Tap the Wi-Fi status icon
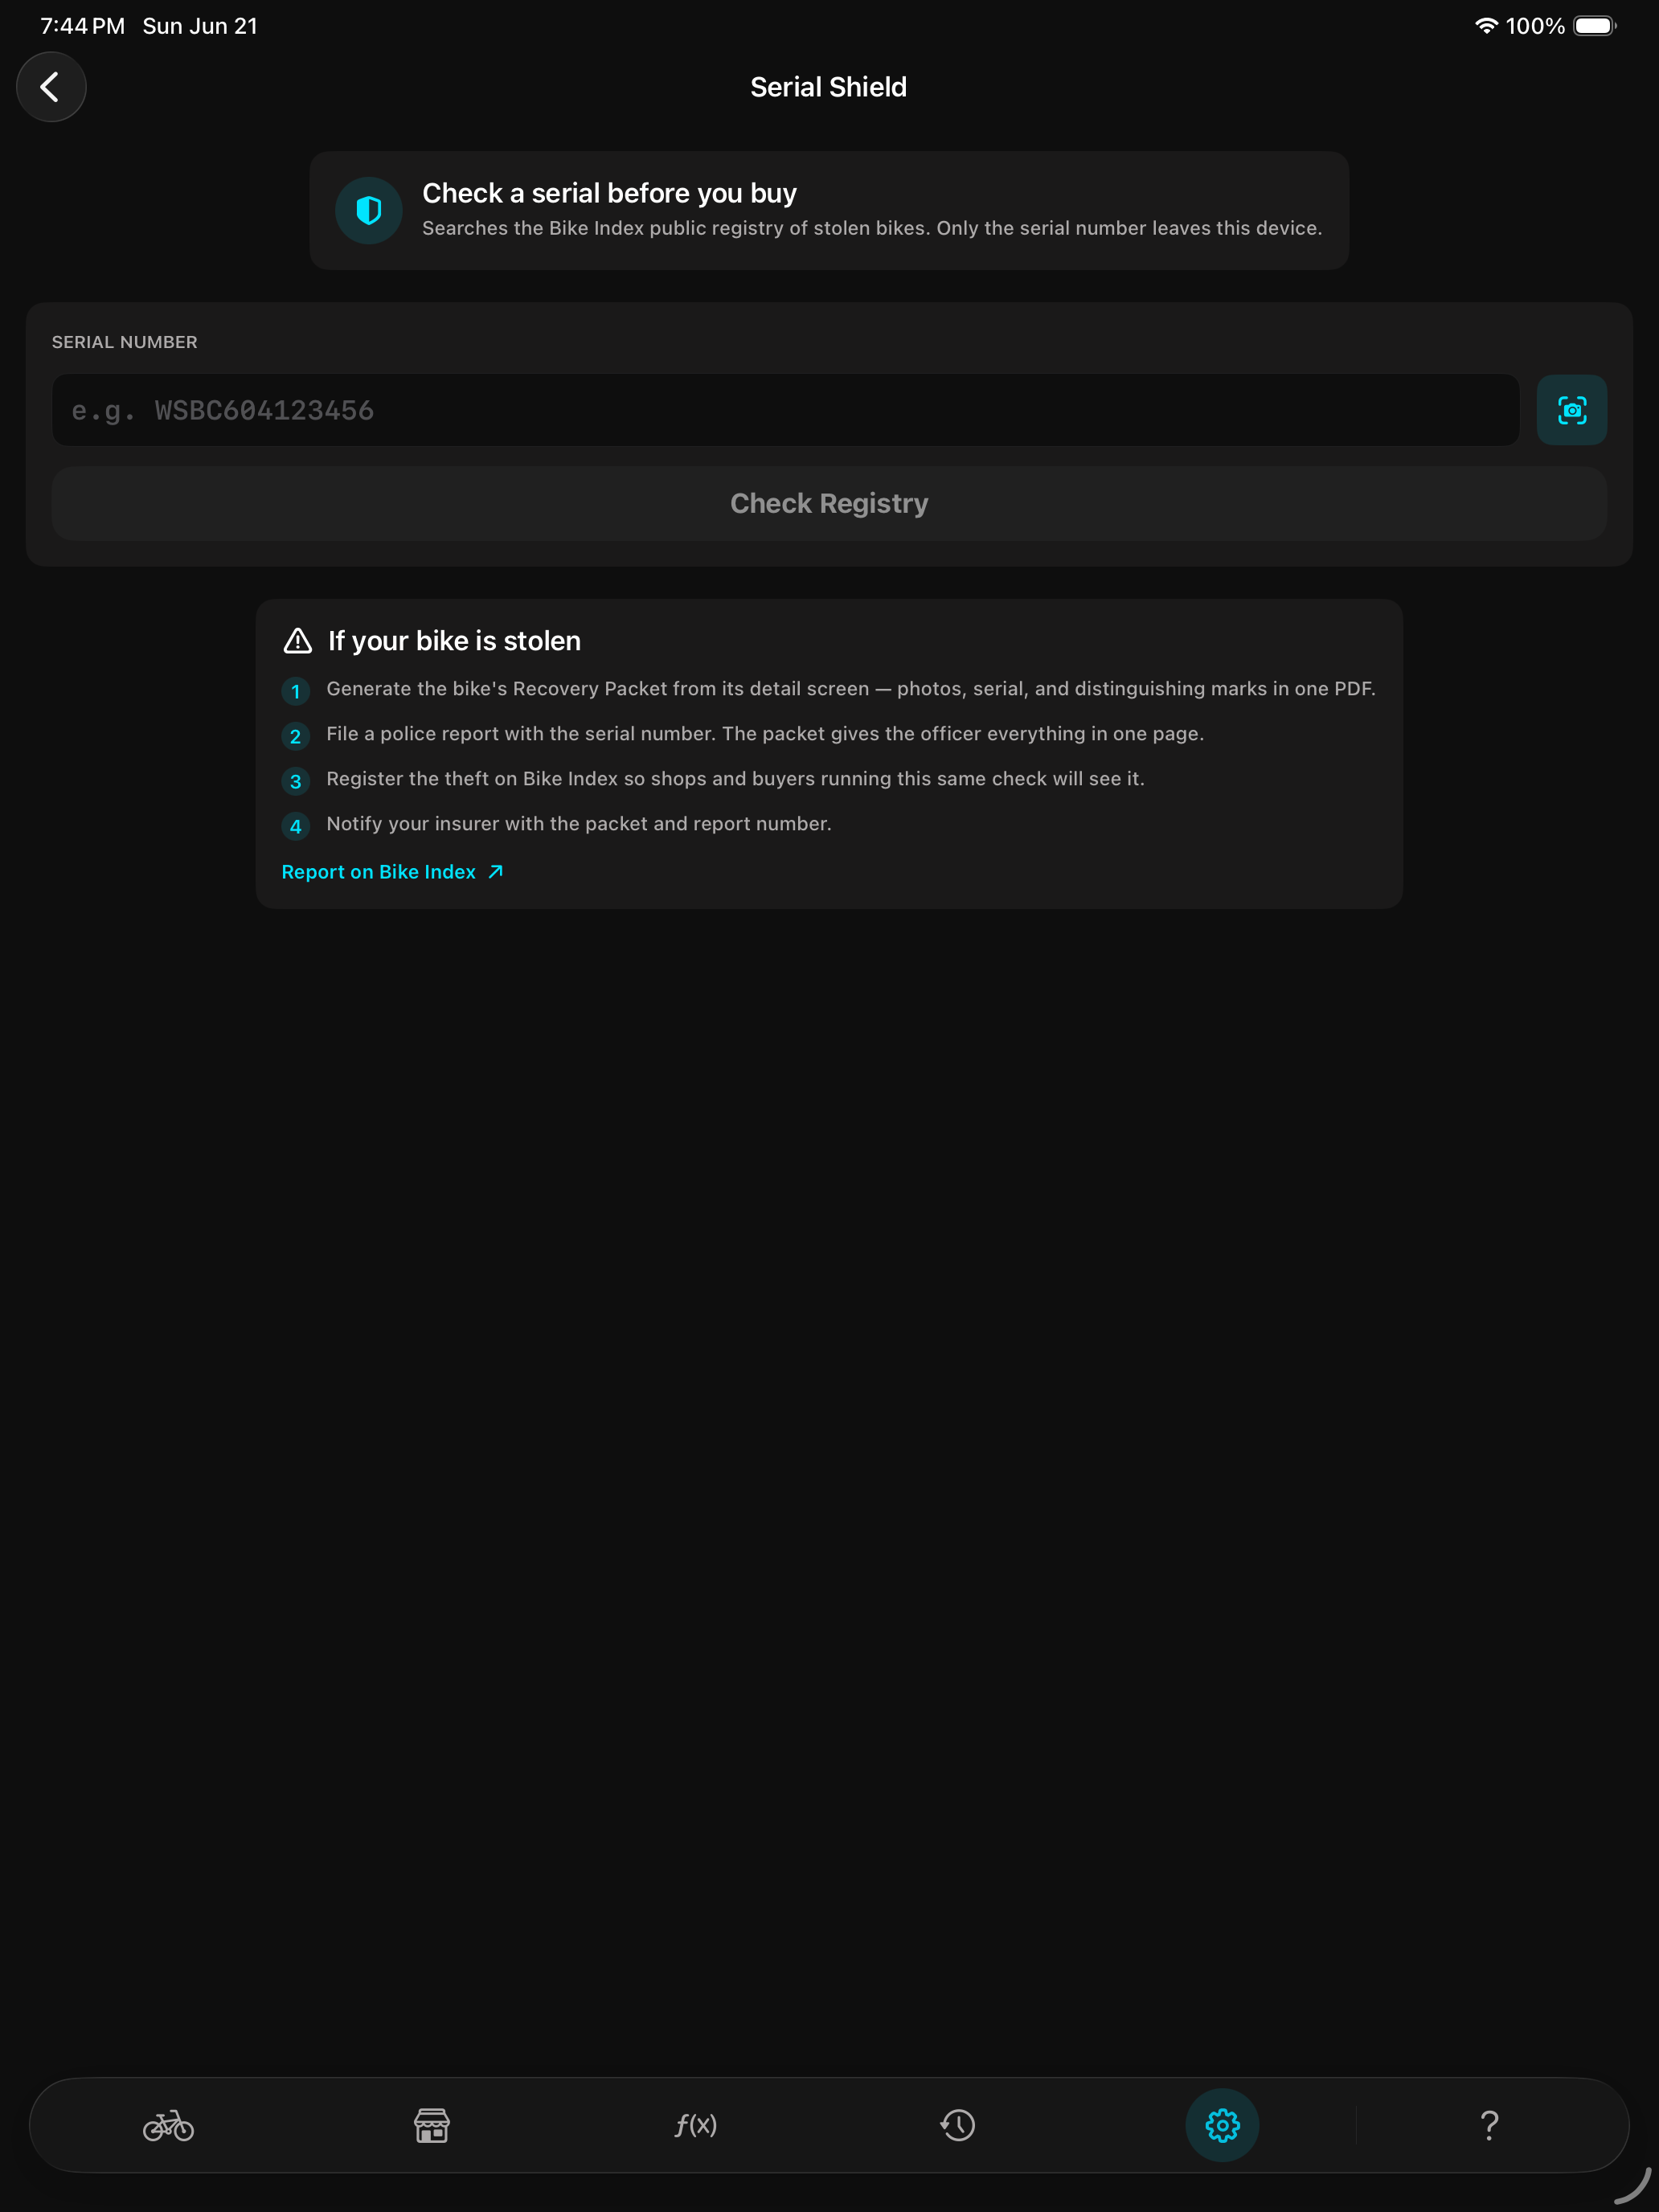Viewport: 1659px width, 2212px height. coord(1486,26)
